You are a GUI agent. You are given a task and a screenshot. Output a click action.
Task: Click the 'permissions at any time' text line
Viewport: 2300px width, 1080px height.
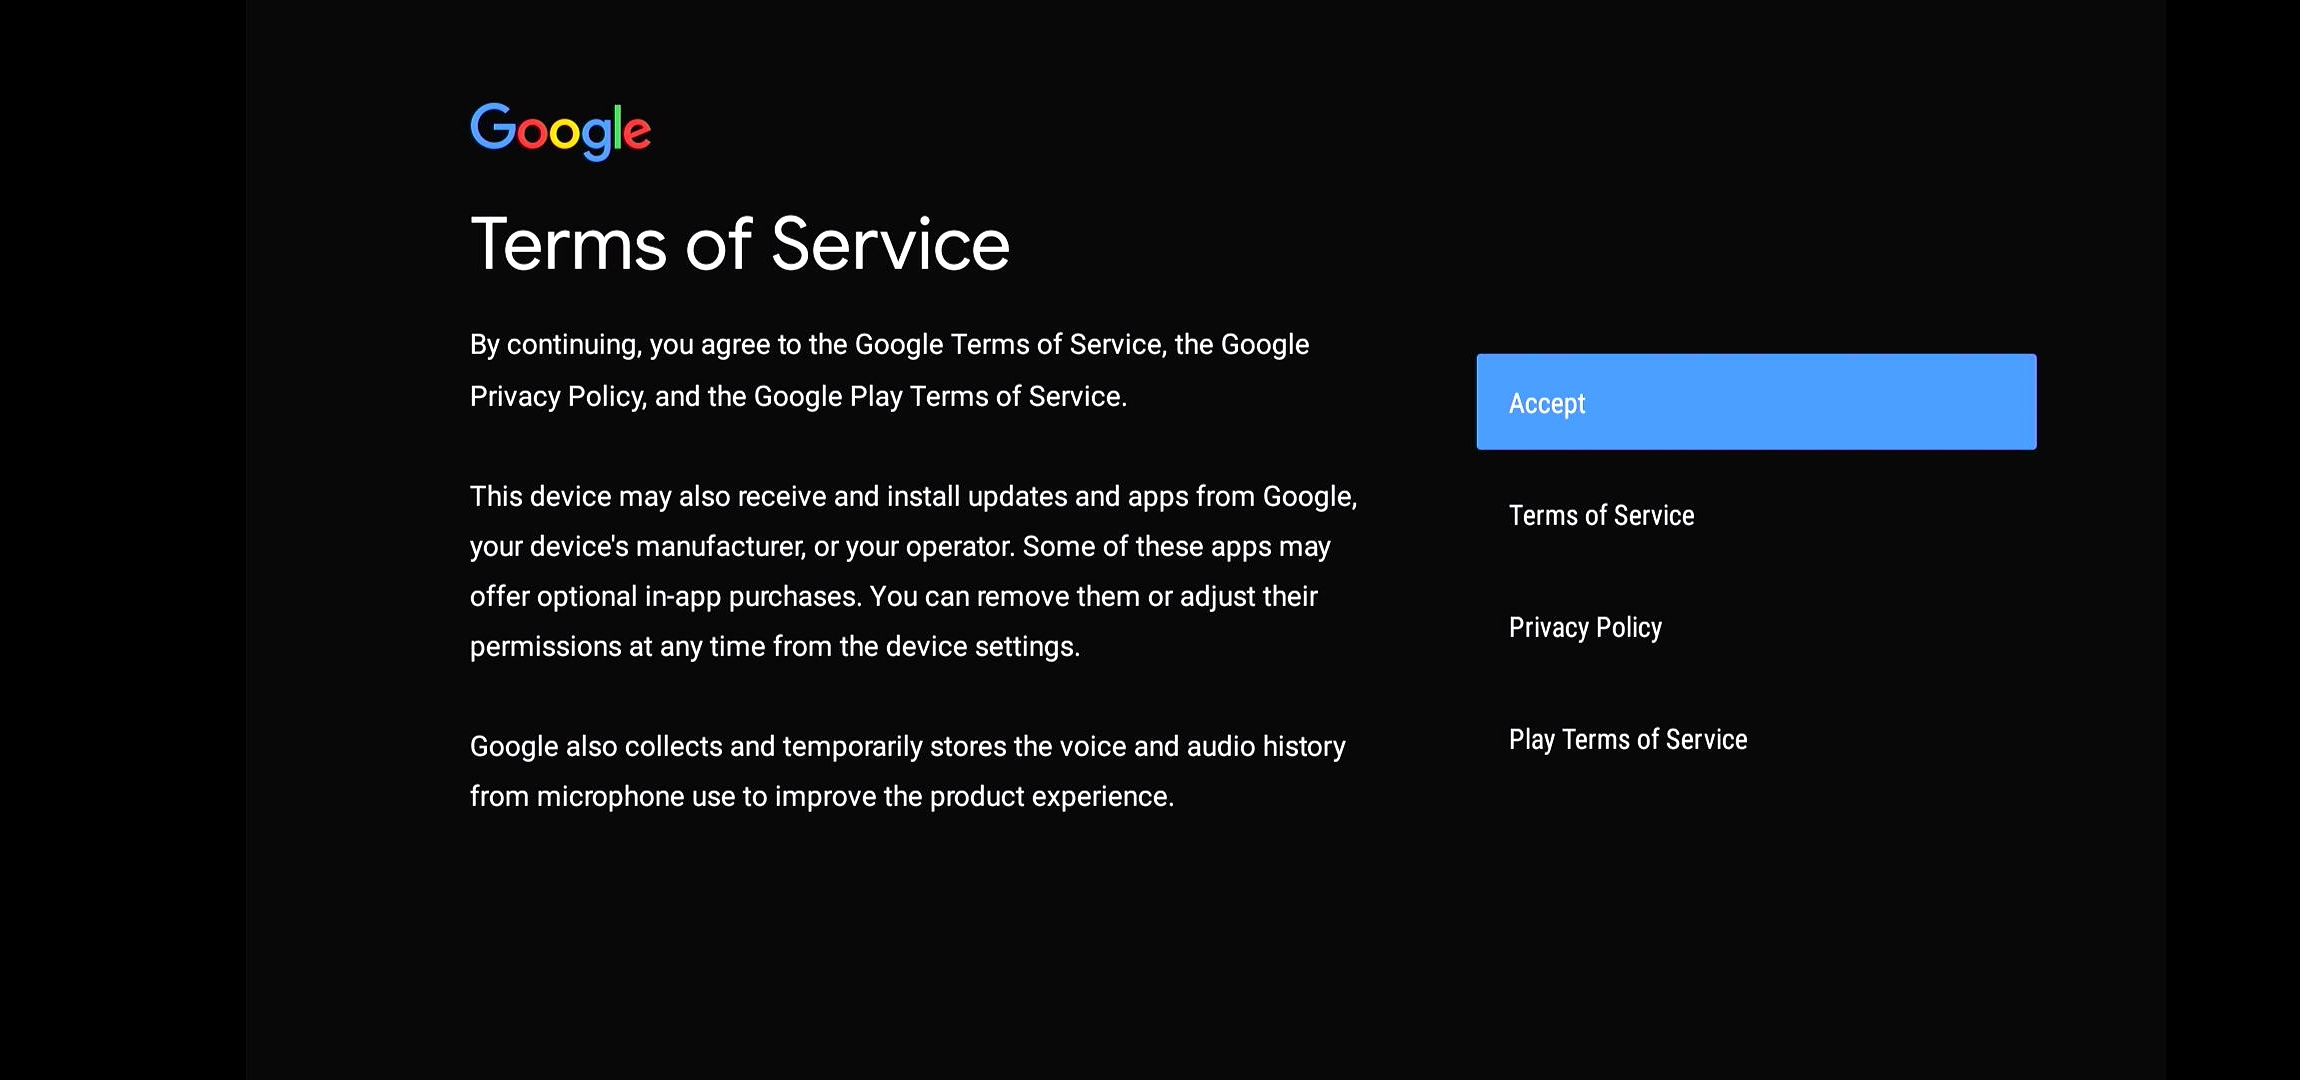point(775,646)
